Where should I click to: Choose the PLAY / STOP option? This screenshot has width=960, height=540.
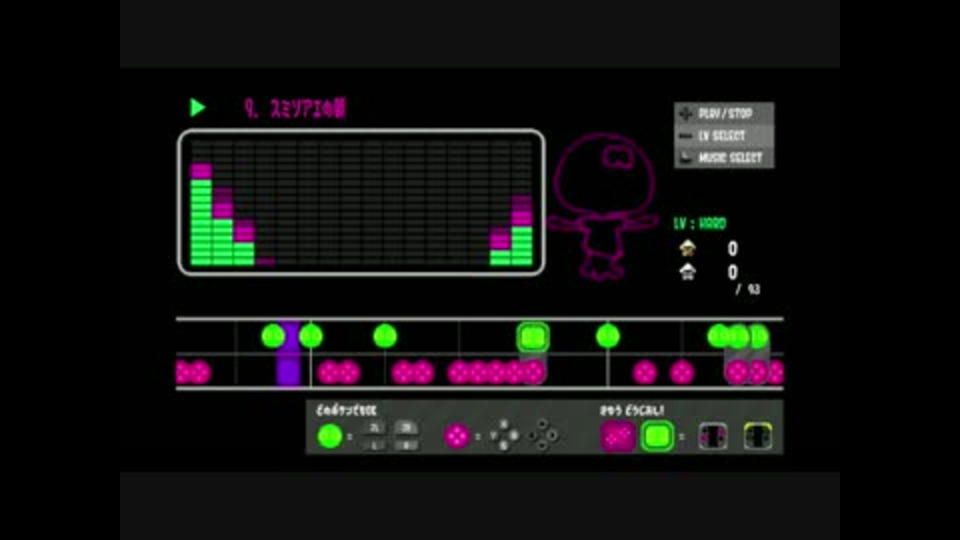(x=725, y=114)
